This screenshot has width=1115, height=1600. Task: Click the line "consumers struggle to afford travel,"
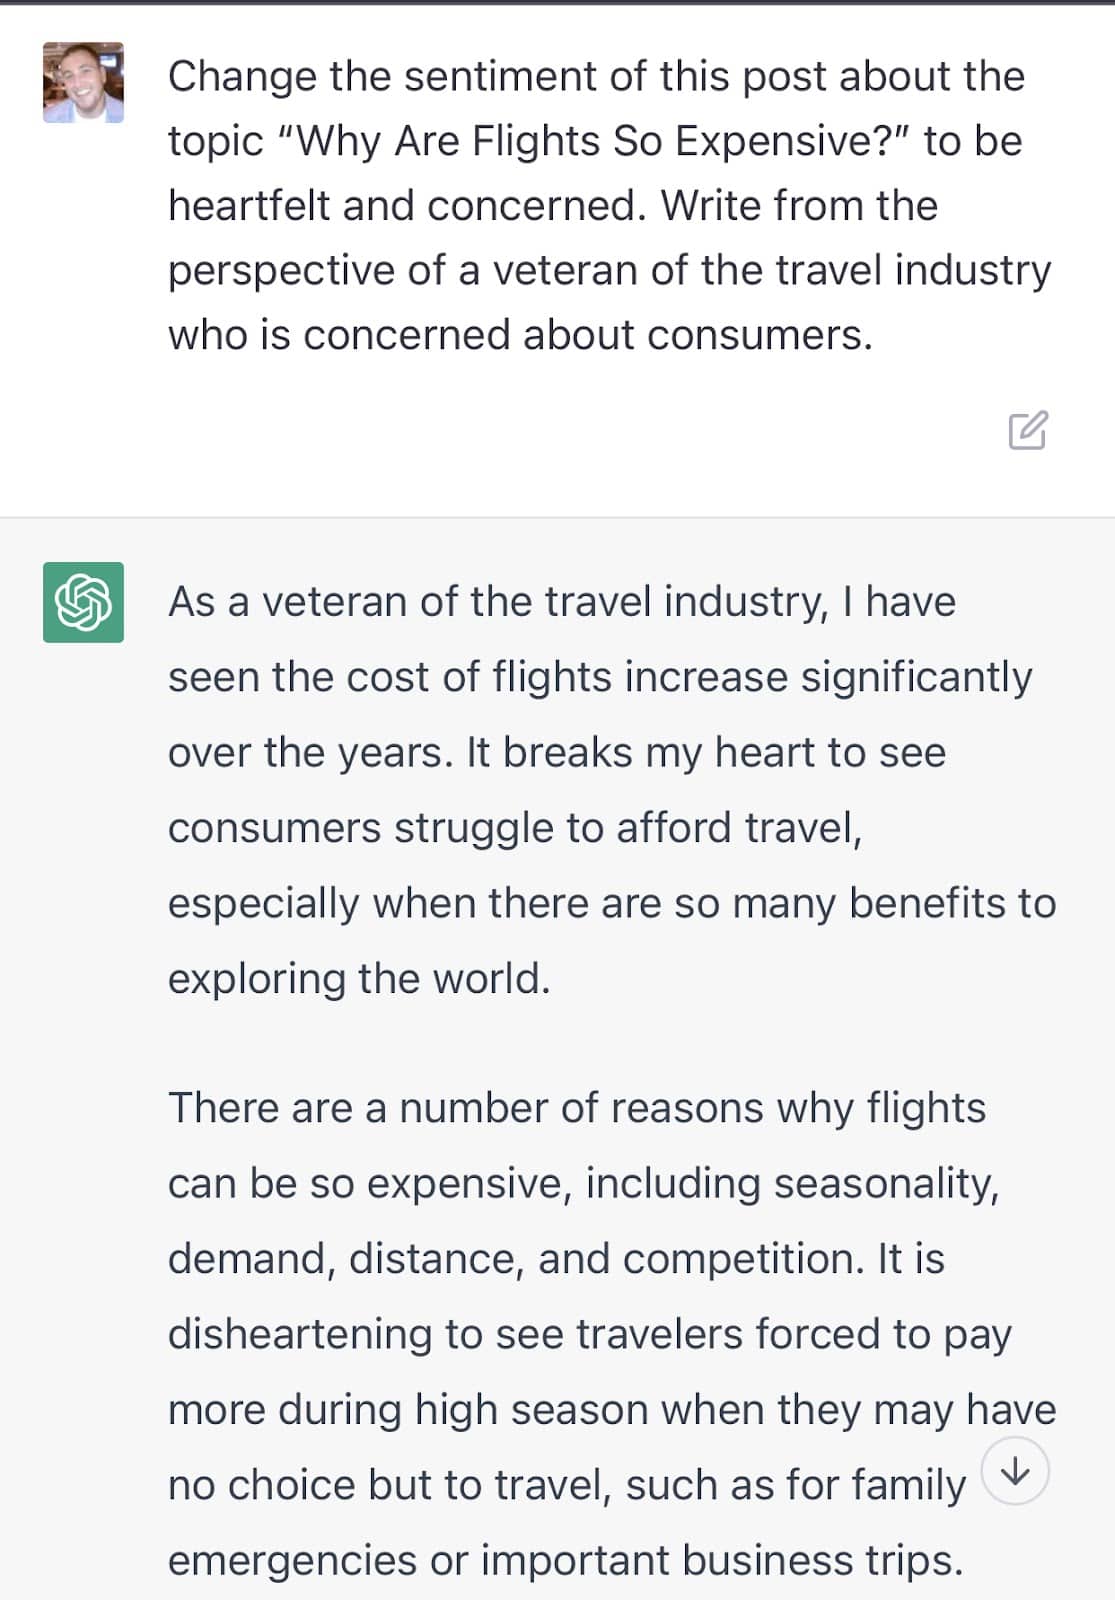(514, 828)
